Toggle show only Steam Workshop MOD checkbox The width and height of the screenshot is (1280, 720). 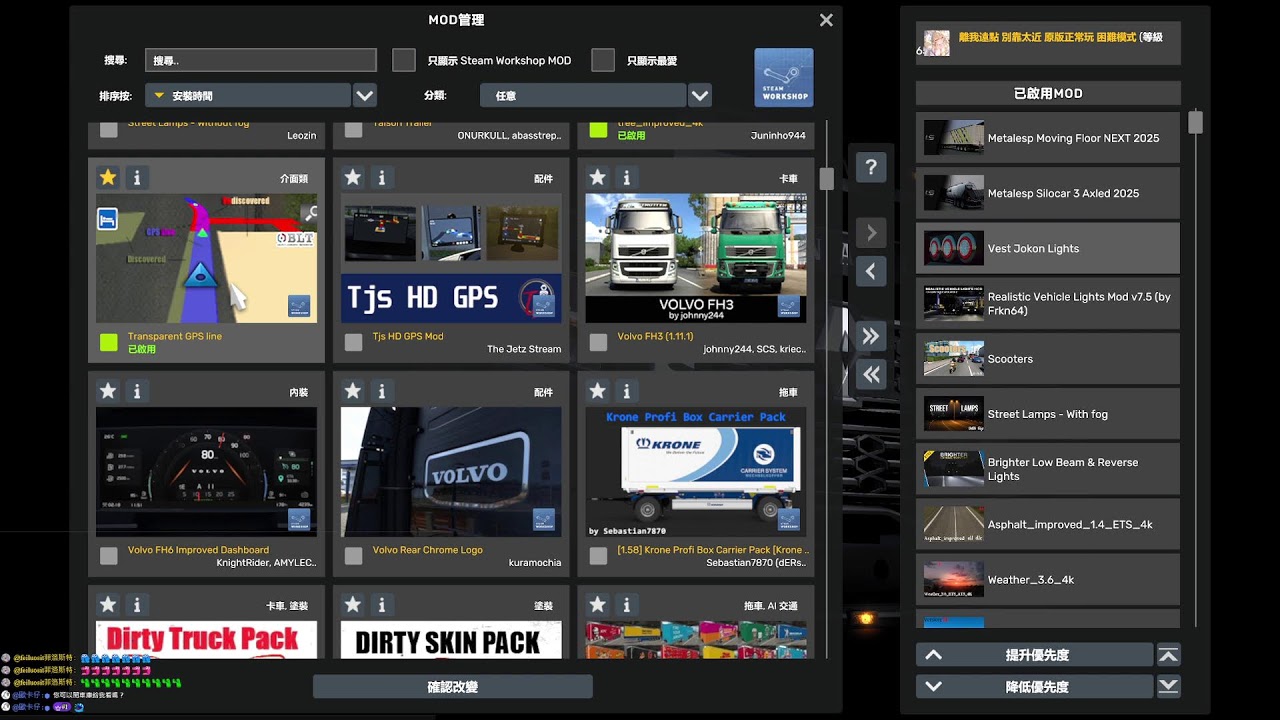[x=404, y=60]
